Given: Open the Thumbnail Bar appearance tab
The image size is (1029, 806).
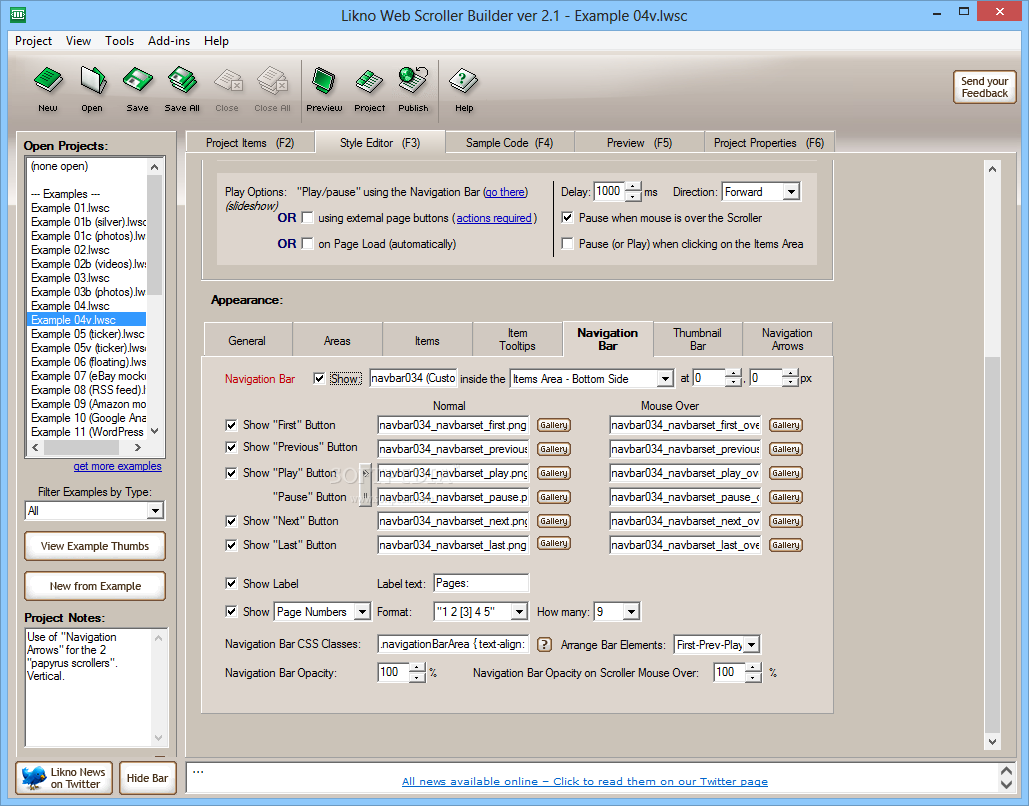Looking at the screenshot, I should point(697,339).
